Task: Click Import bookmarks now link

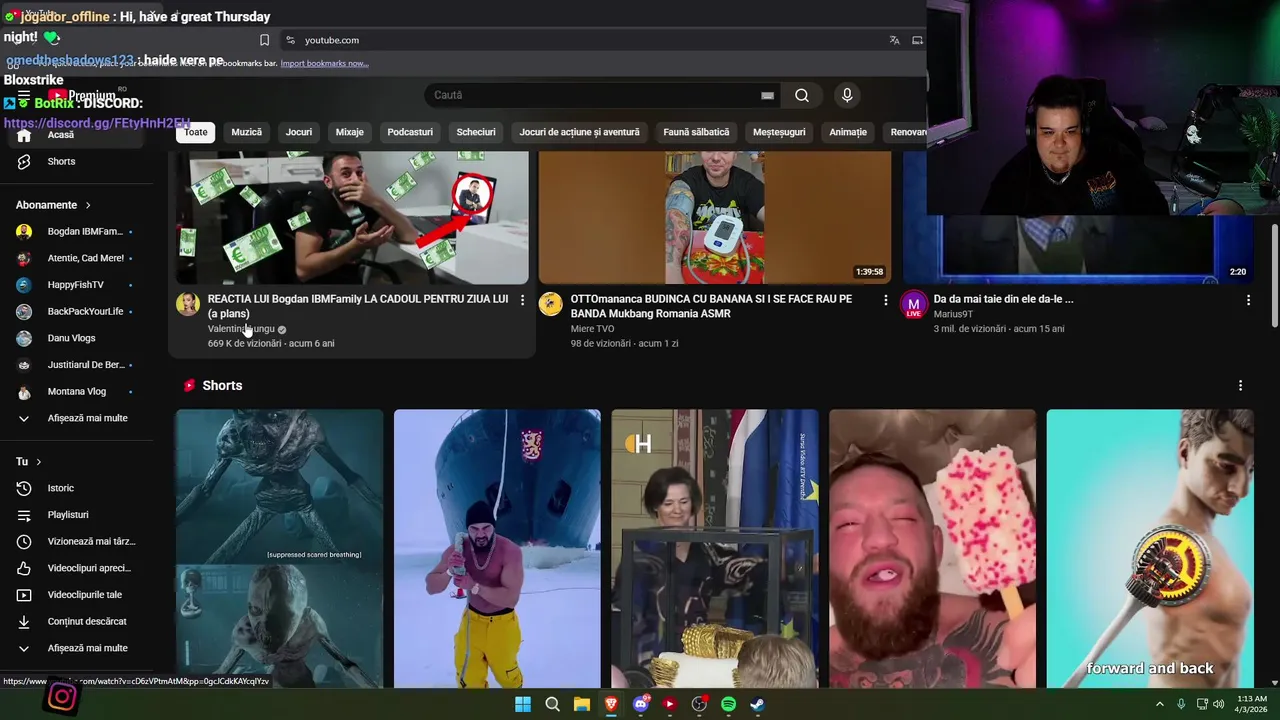Action: coord(324,63)
